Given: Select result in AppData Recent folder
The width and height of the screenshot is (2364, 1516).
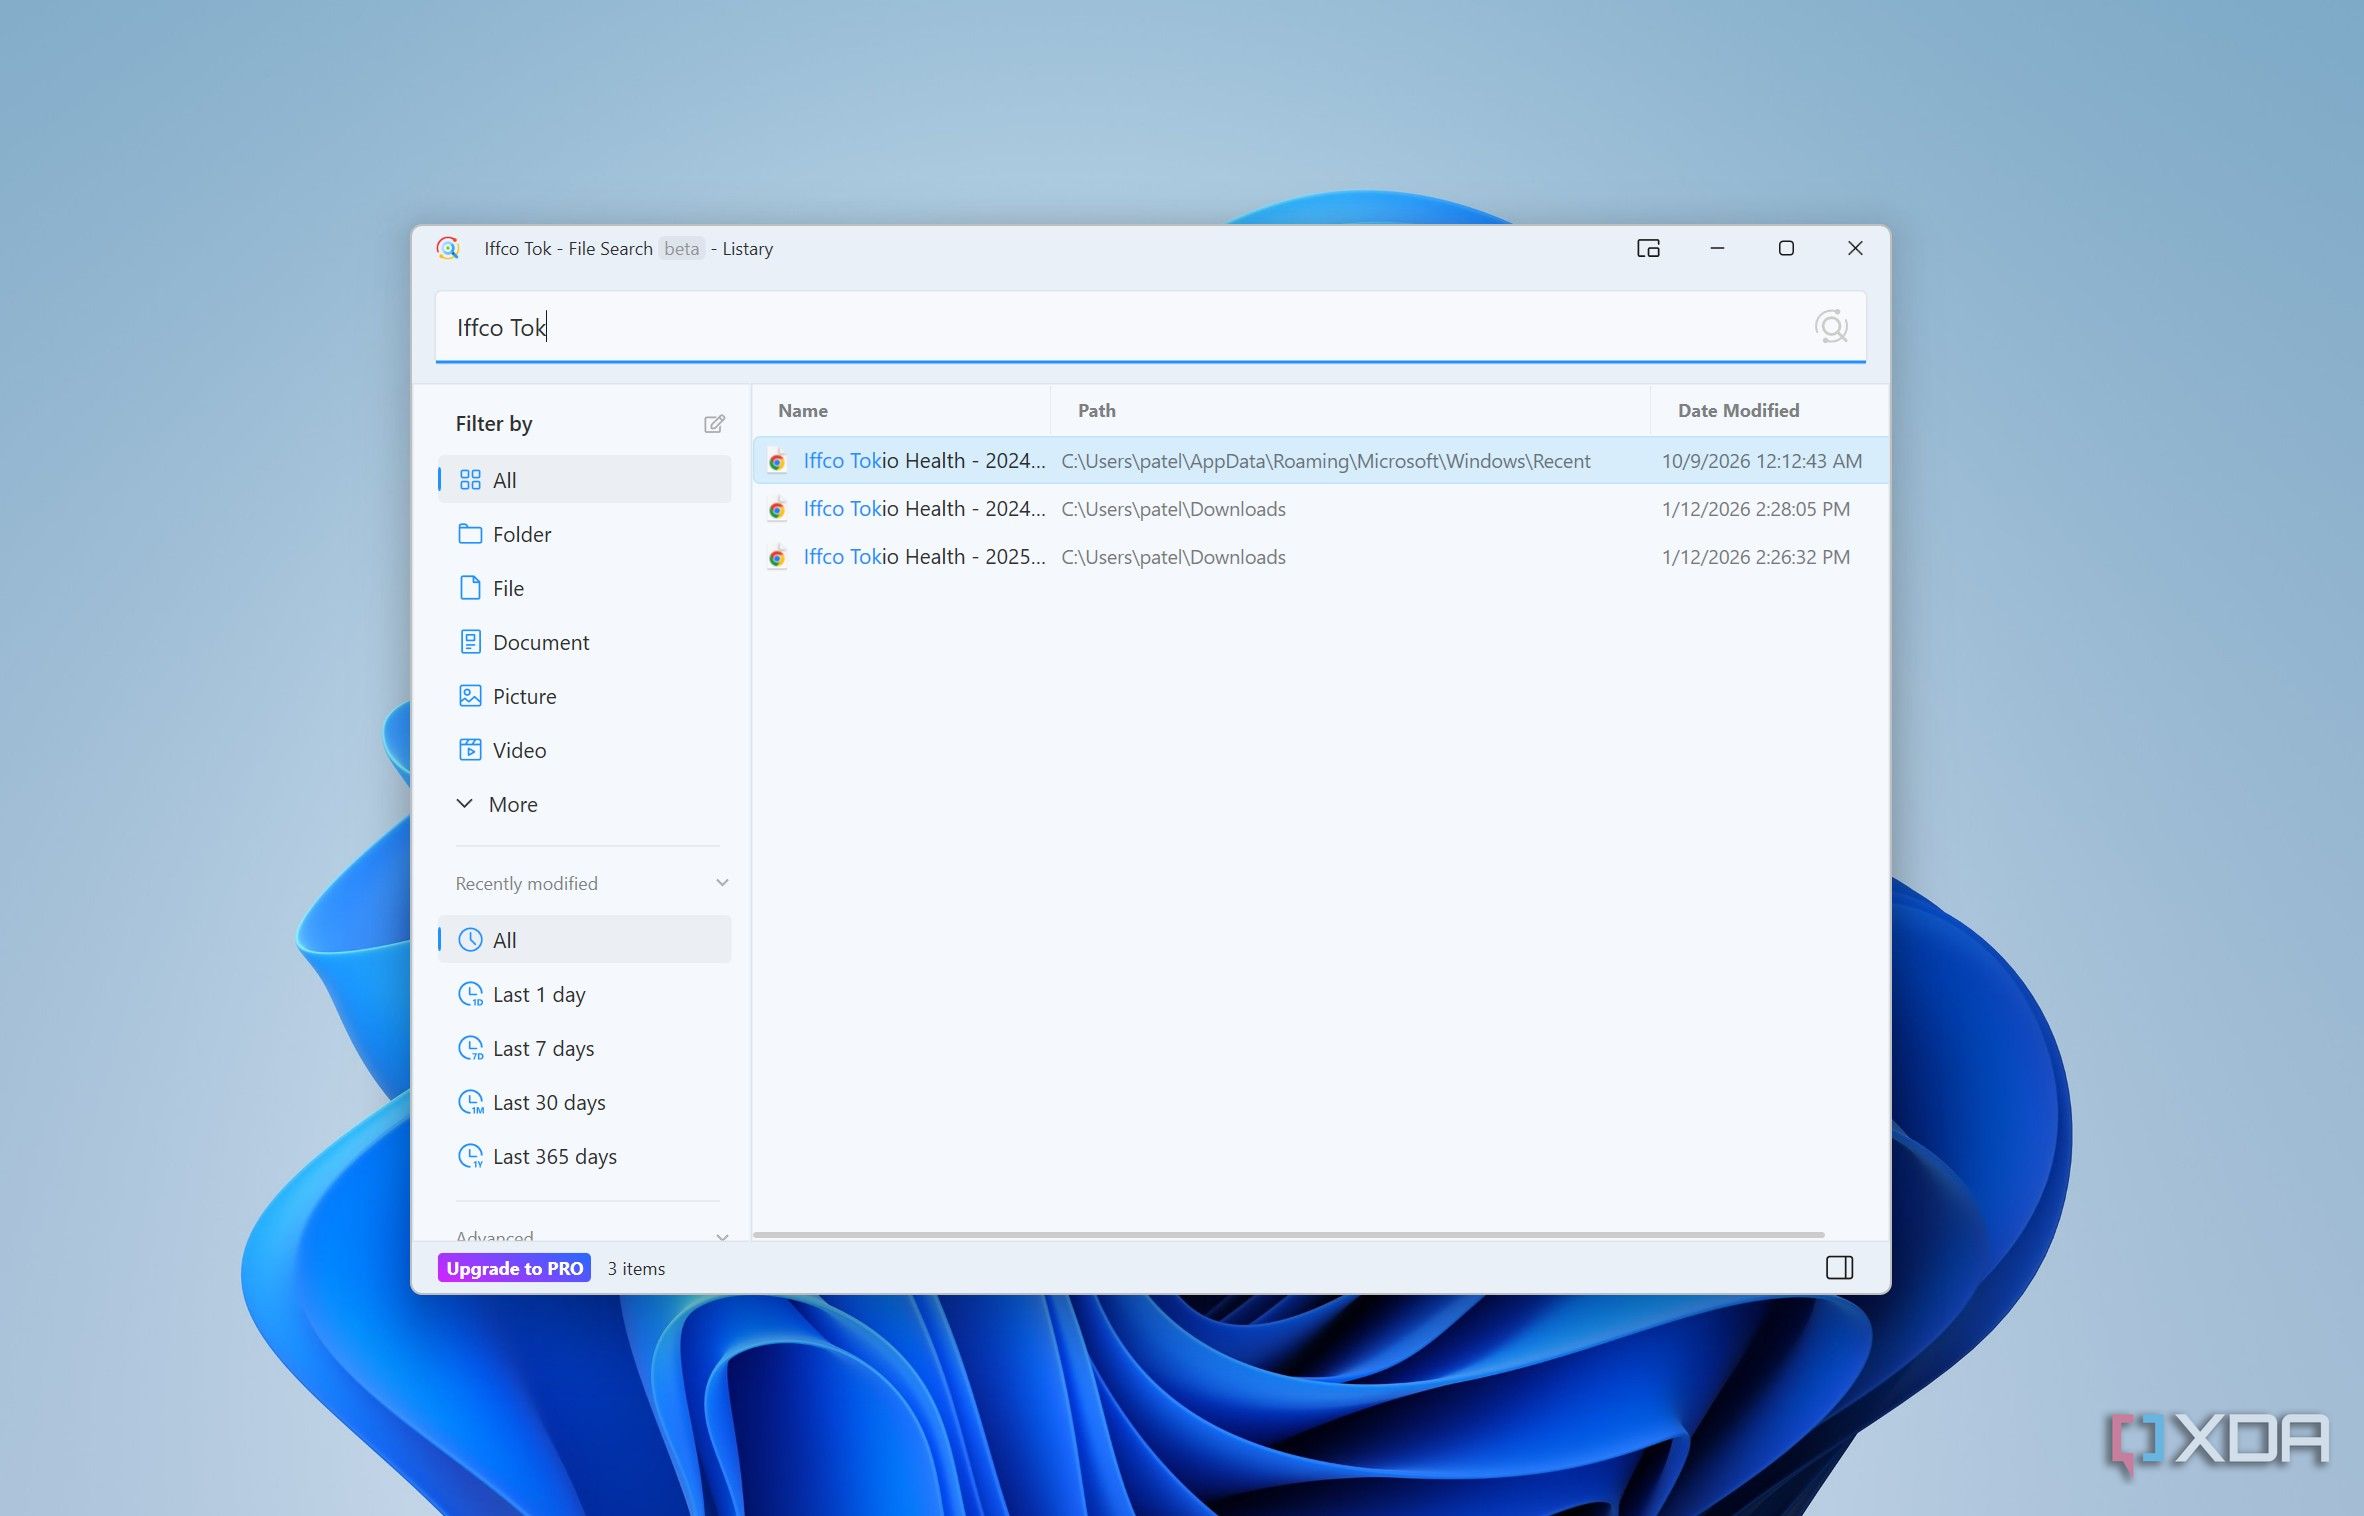Looking at the screenshot, I should tap(1320, 461).
